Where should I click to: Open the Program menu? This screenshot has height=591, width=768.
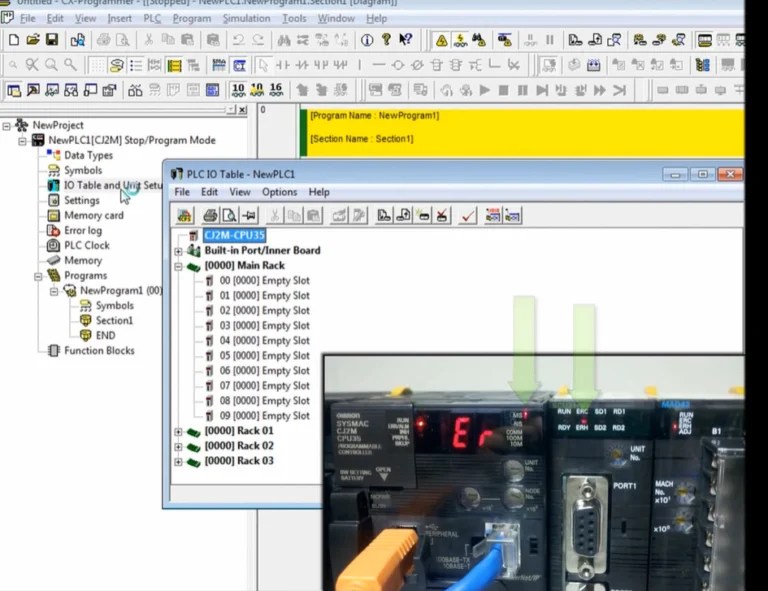pyautogui.click(x=192, y=19)
